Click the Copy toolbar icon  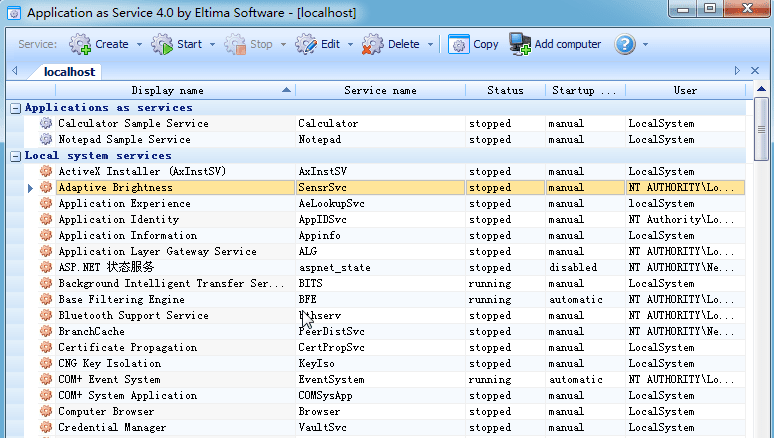pyautogui.click(x=459, y=44)
